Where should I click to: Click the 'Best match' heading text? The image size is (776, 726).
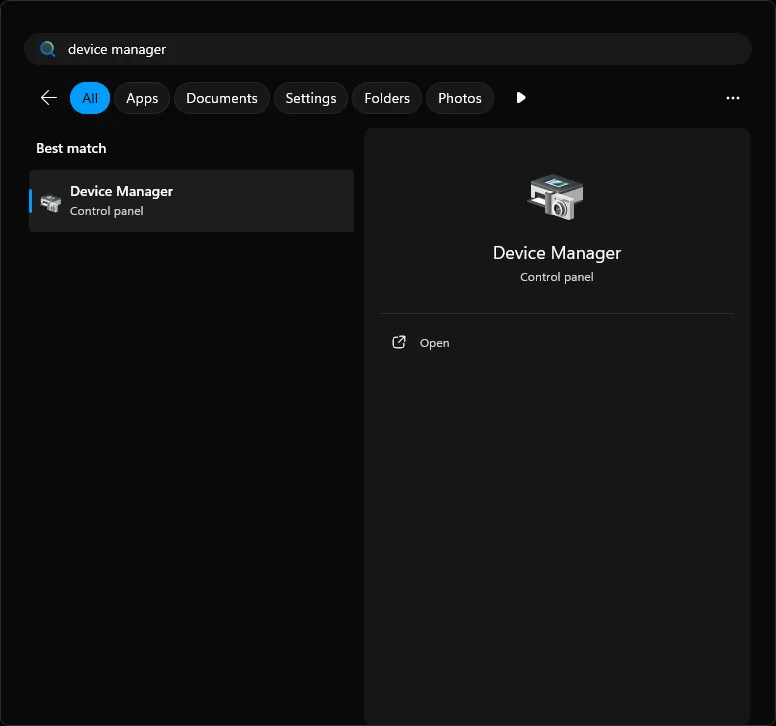[x=71, y=148]
